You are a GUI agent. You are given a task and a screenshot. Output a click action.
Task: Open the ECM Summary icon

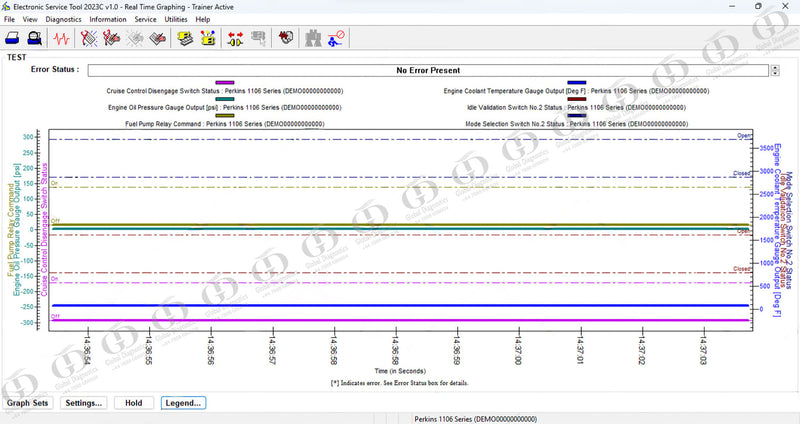coord(185,38)
